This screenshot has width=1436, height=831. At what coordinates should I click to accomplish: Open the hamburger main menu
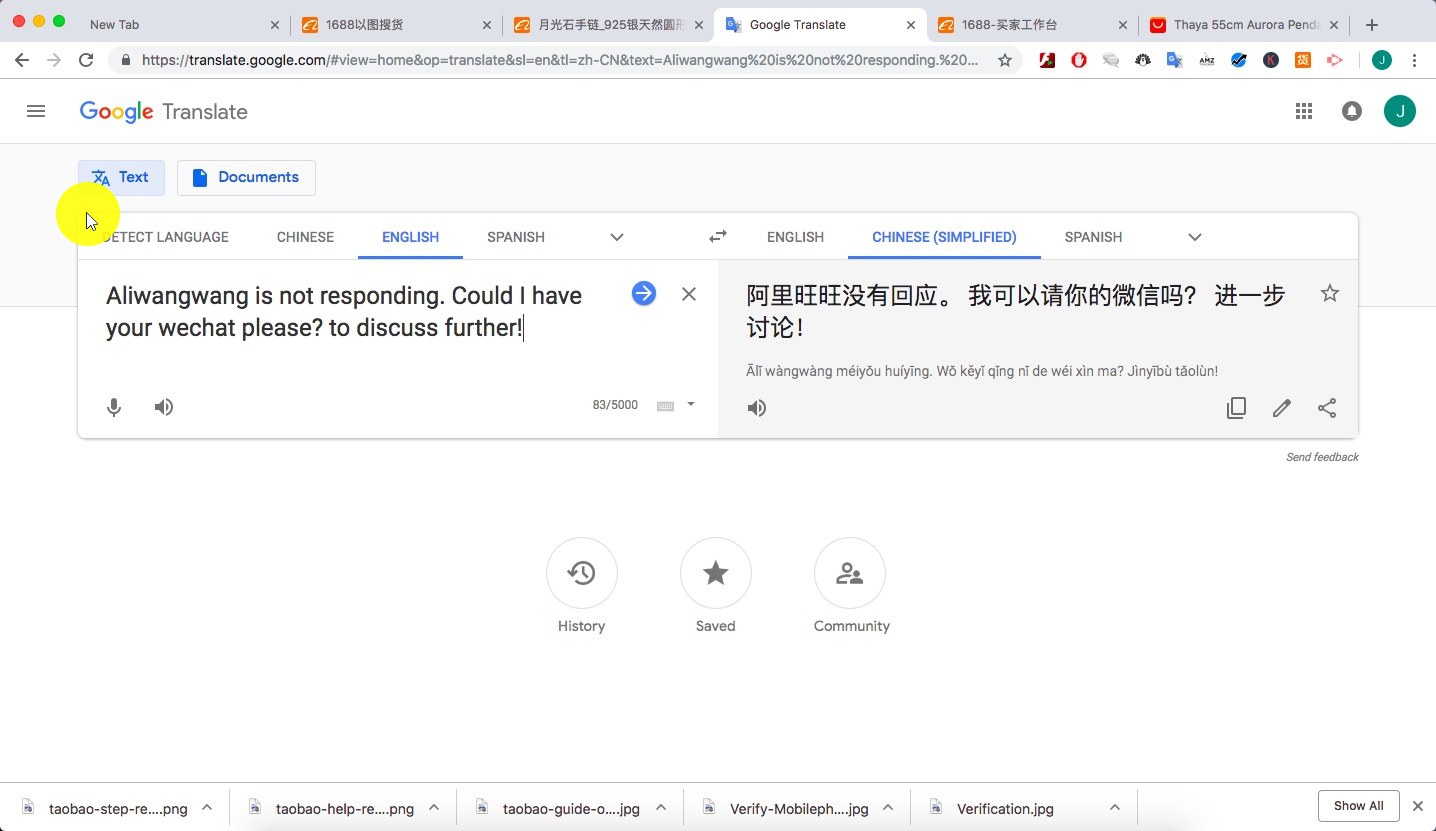pyautogui.click(x=36, y=112)
